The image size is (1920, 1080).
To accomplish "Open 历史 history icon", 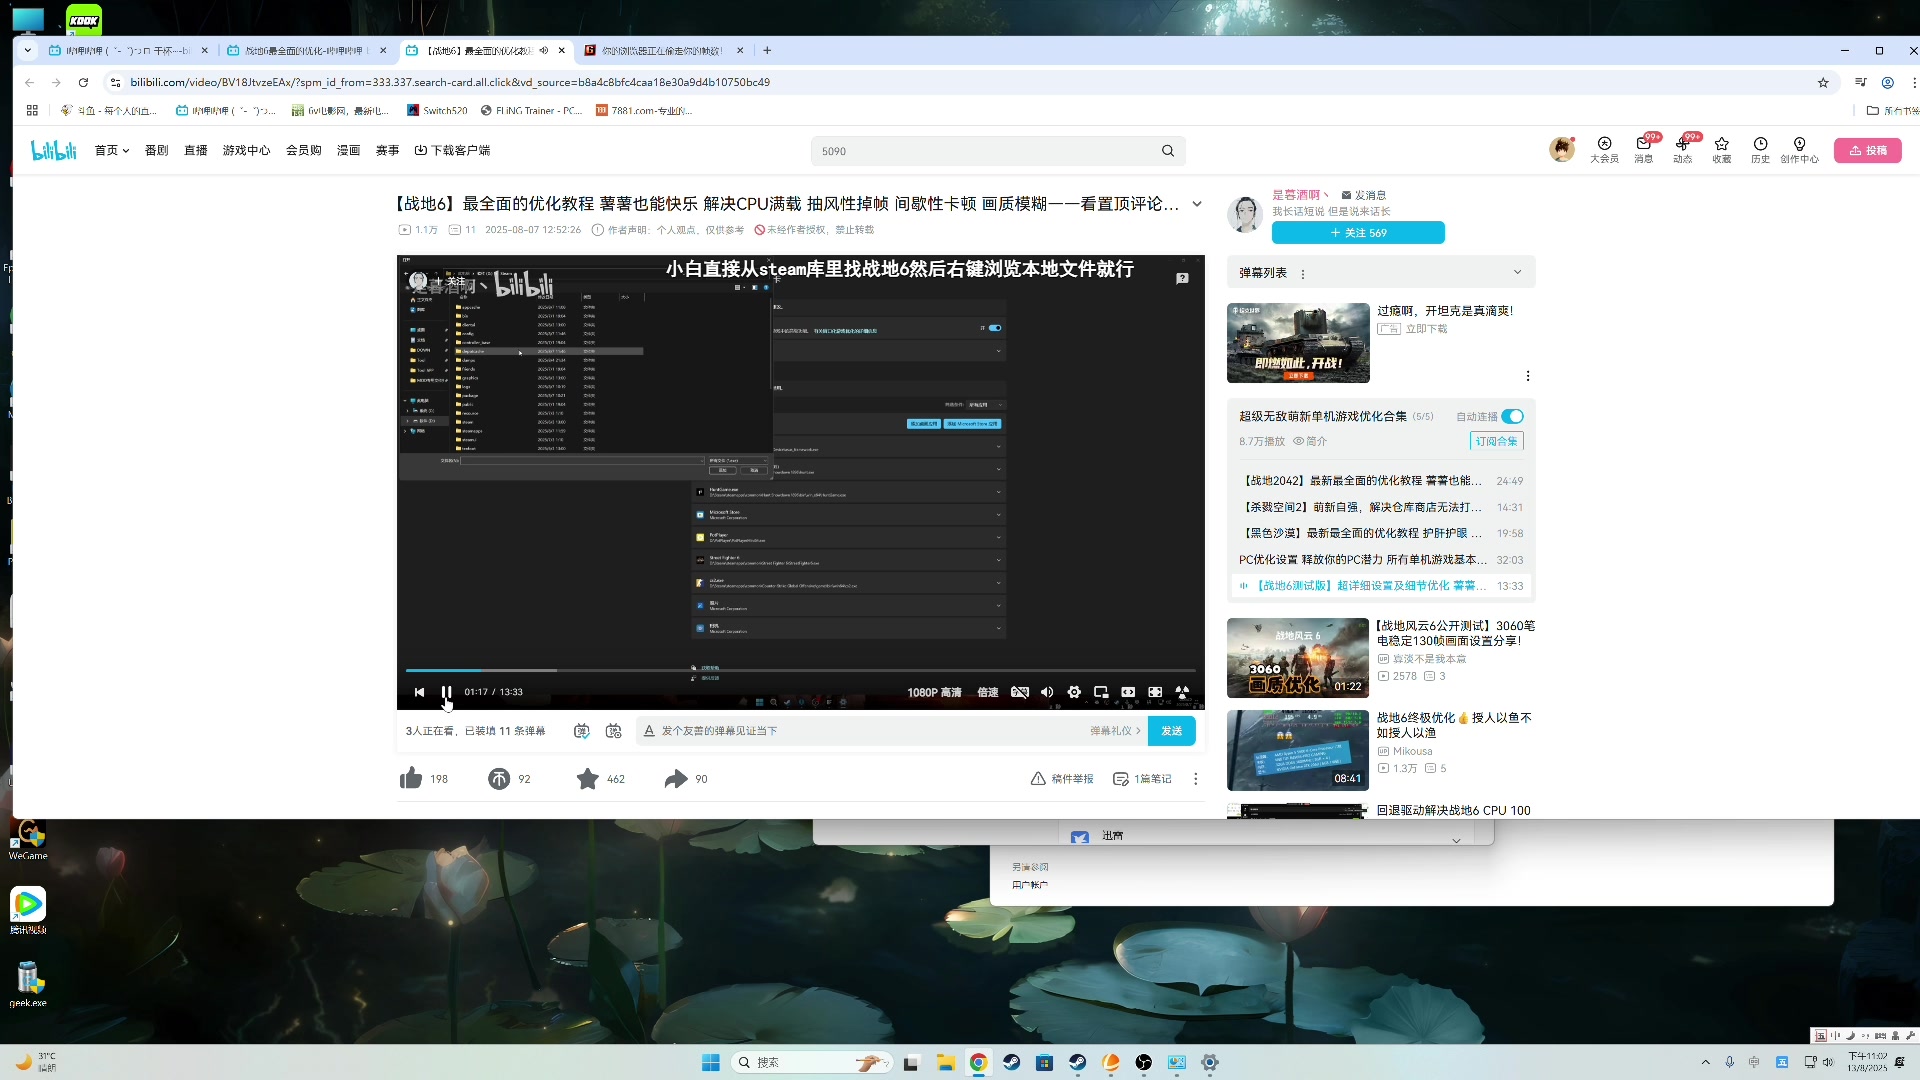I will tap(1760, 150).
